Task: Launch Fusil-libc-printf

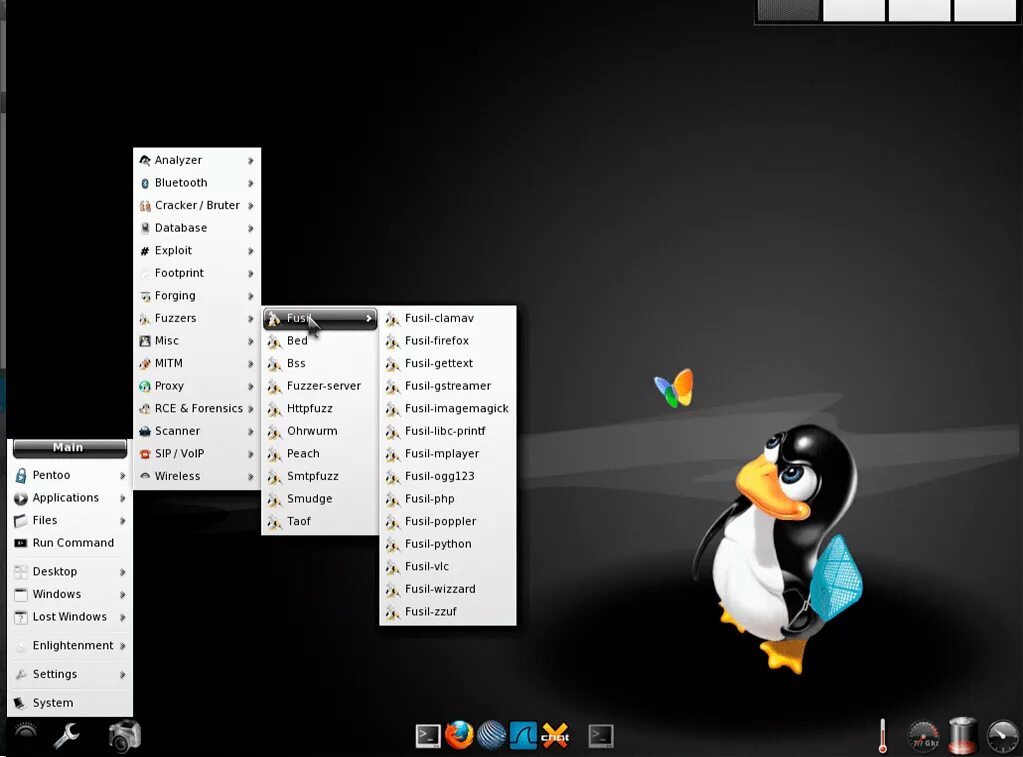Action: pos(448,431)
